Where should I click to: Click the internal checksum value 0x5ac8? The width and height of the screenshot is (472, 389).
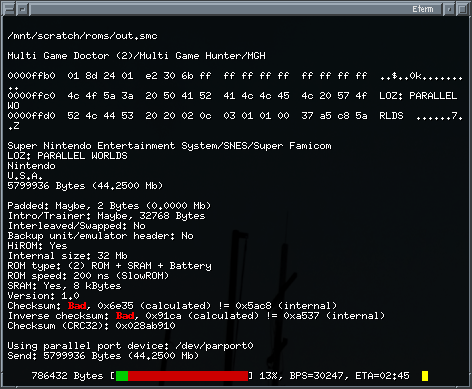click(253, 306)
